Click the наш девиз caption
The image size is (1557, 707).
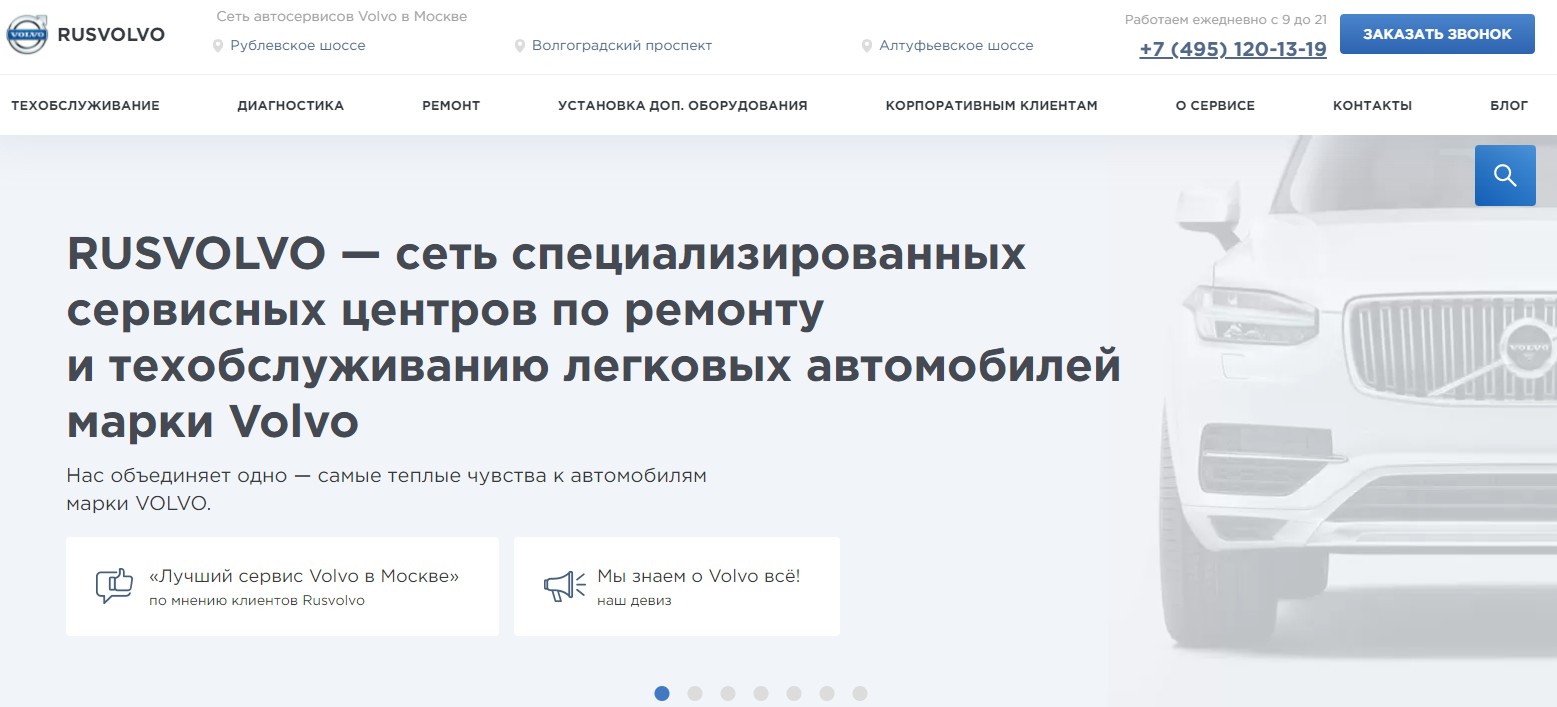point(634,601)
